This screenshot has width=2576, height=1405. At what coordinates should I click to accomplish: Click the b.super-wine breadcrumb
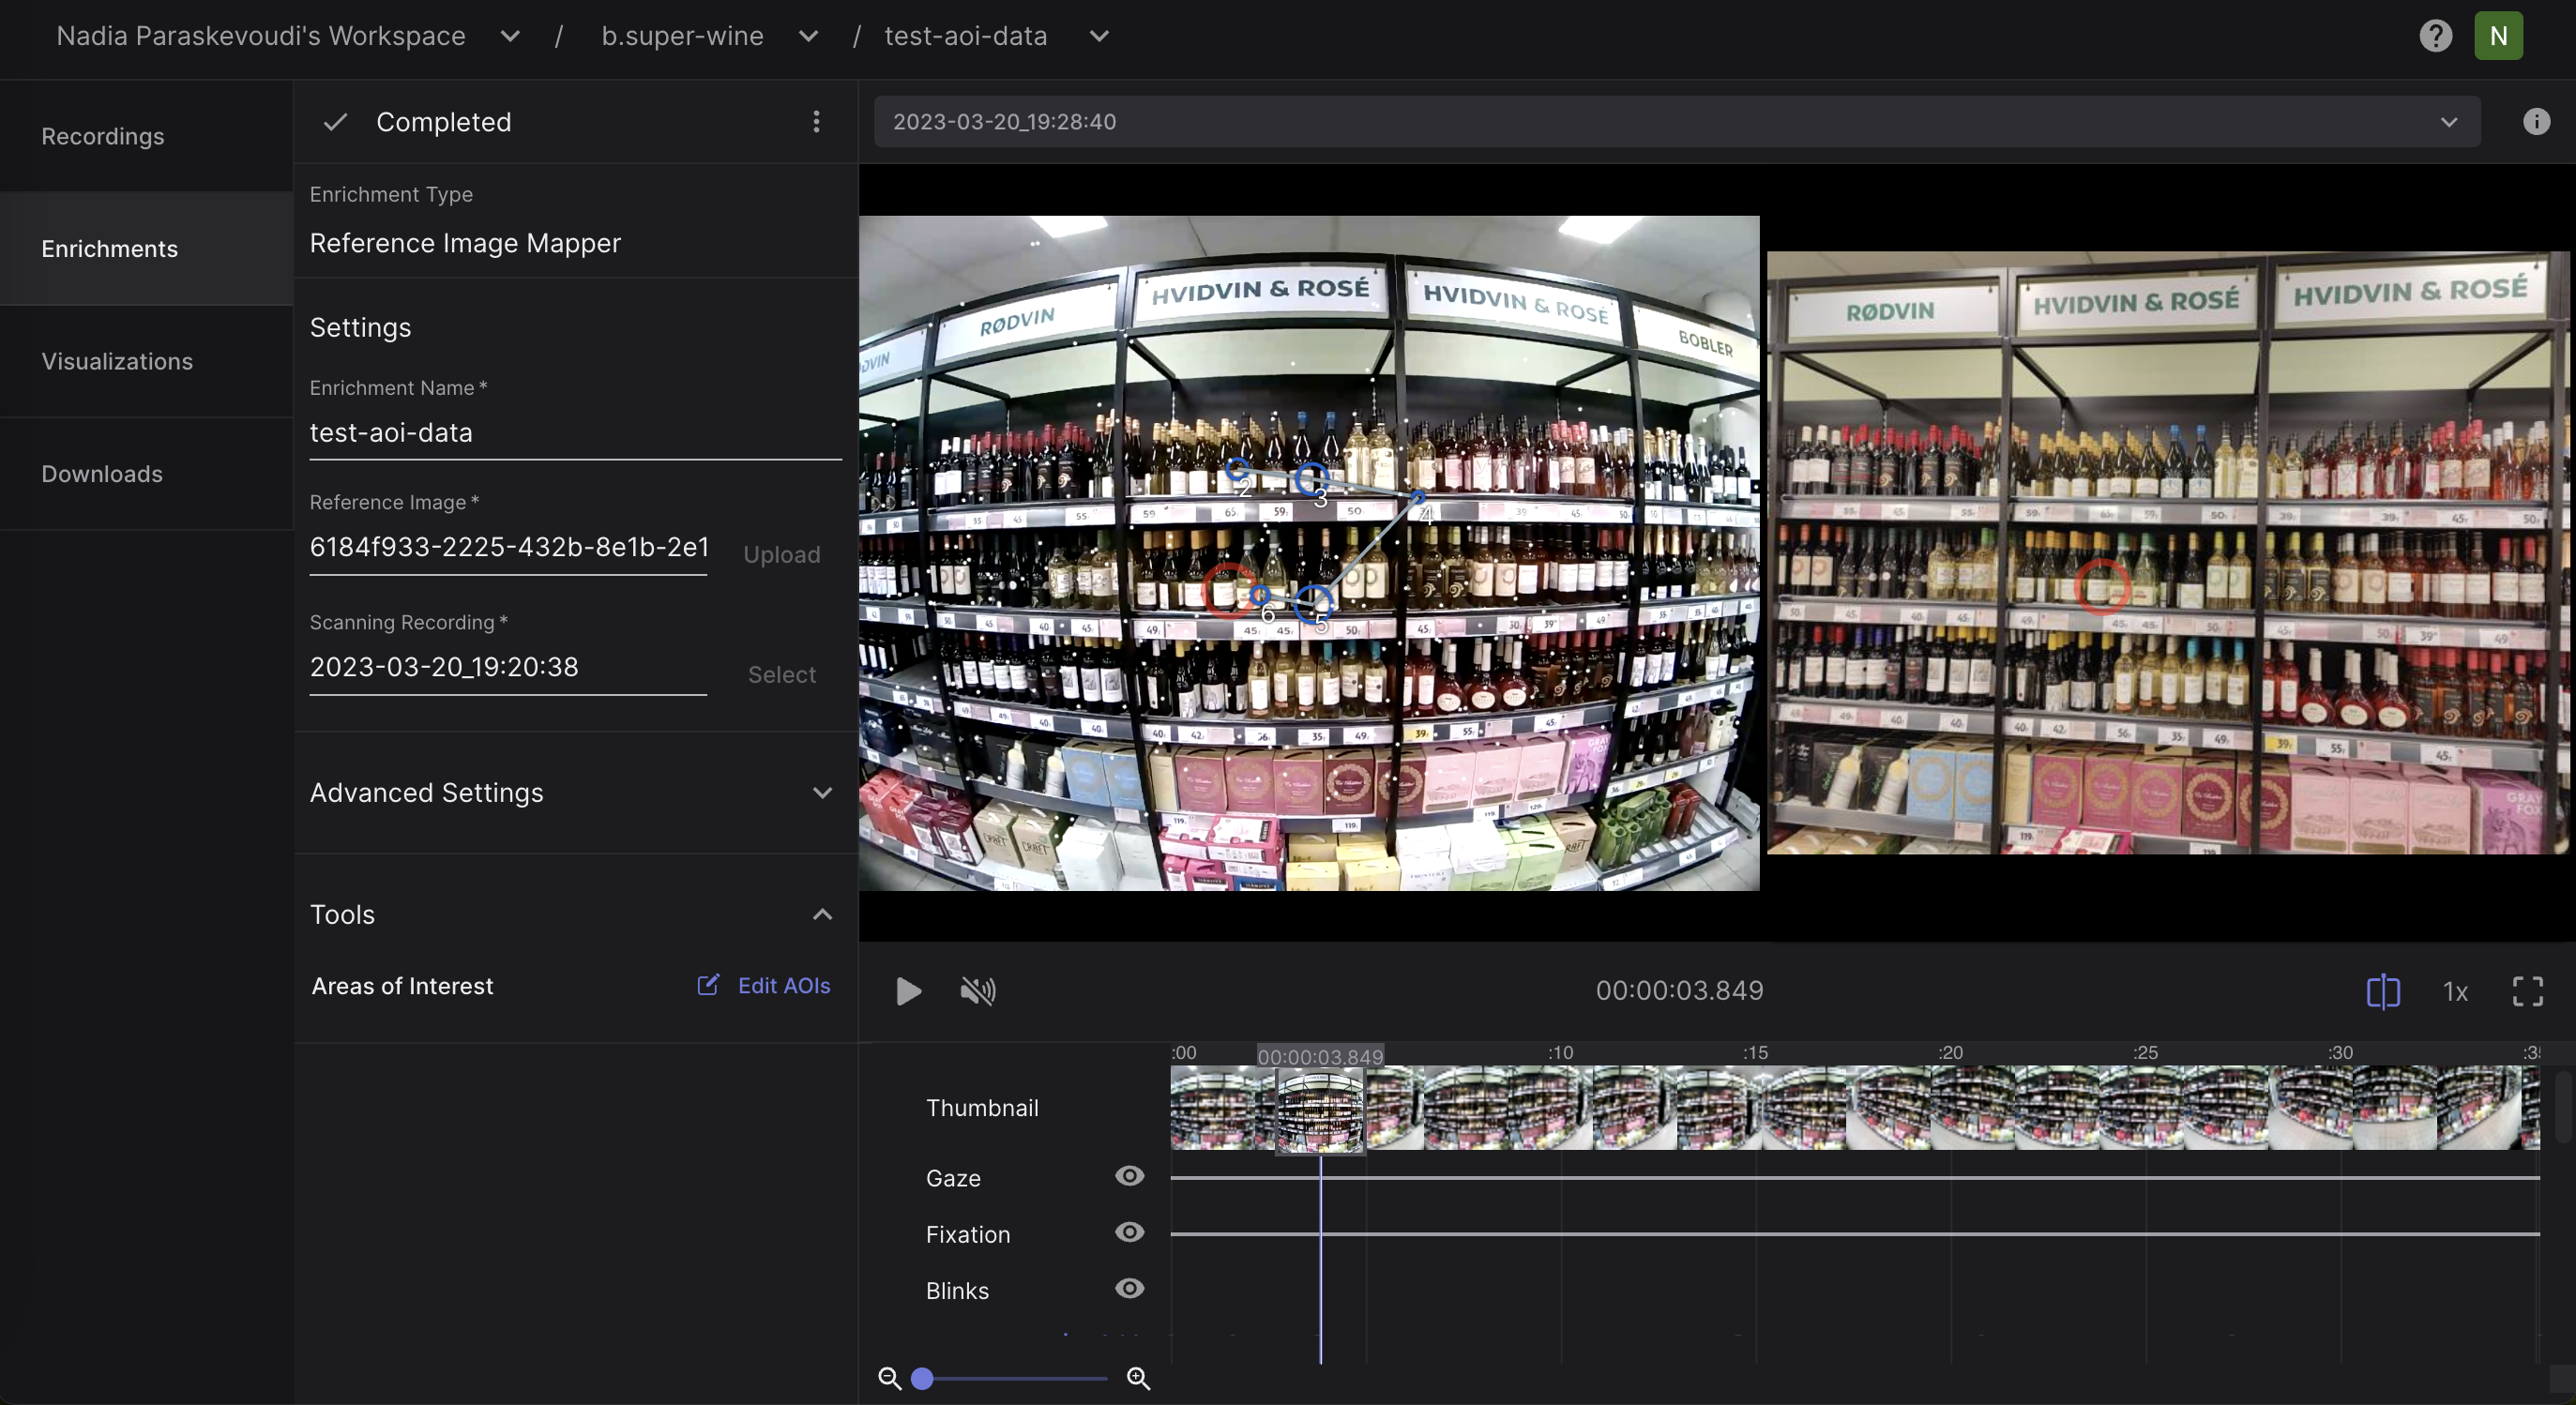tap(682, 36)
